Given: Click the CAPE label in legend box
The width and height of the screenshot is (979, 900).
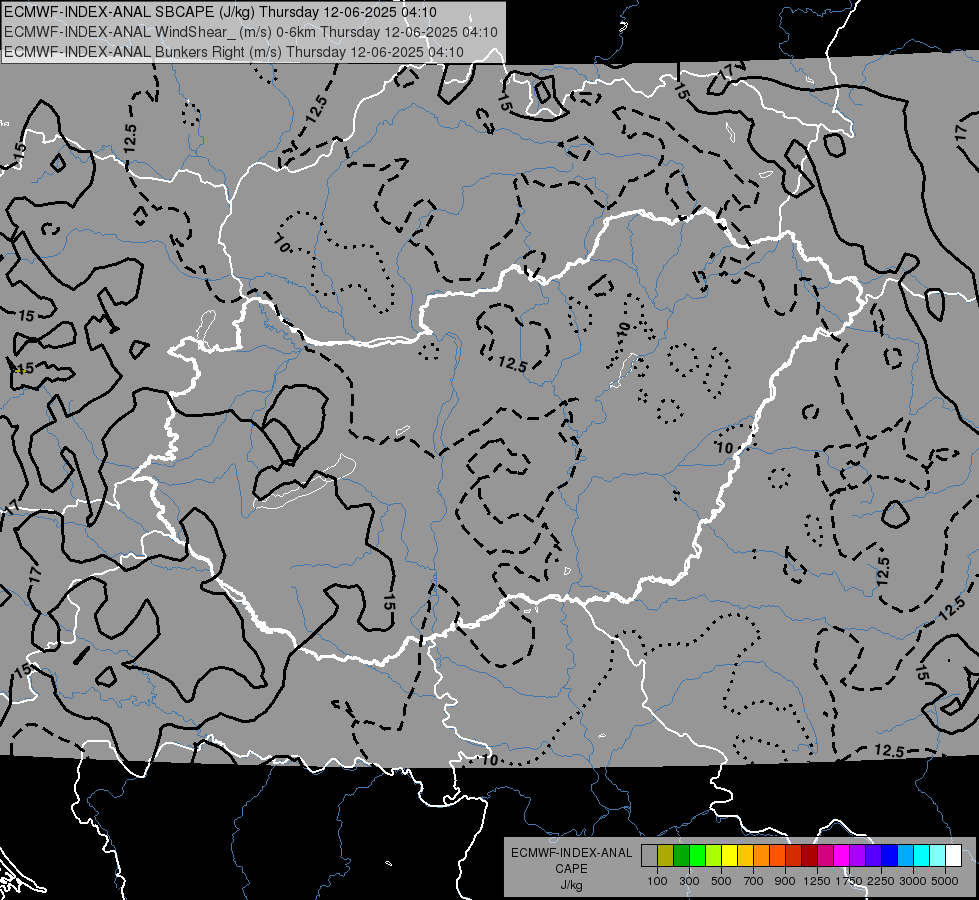Looking at the screenshot, I should coord(571,869).
